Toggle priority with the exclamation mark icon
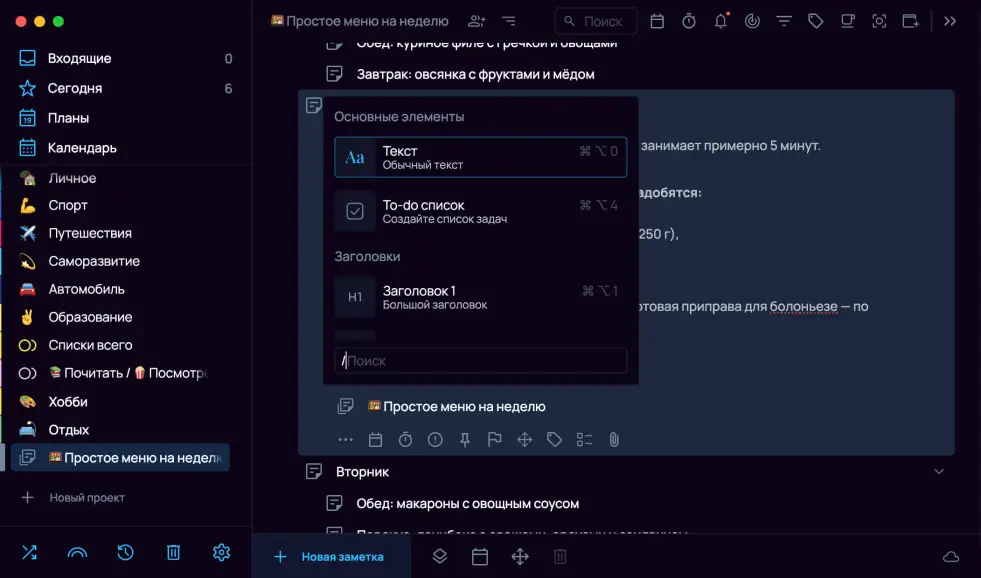Viewport: 981px width, 578px height. [x=435, y=439]
